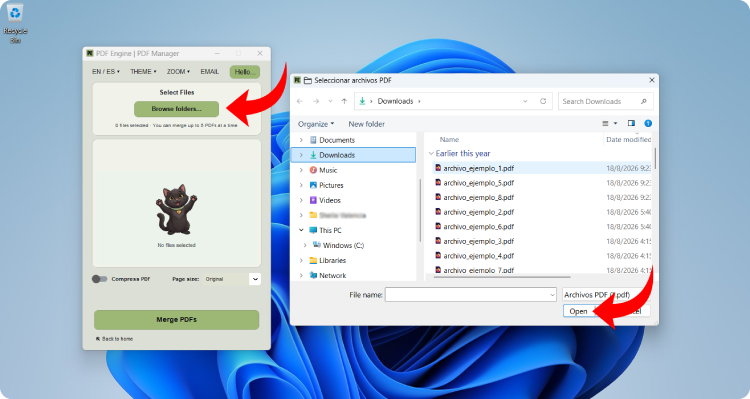The width and height of the screenshot is (750, 399).
Task: Open the THEME menu
Action: point(143,72)
